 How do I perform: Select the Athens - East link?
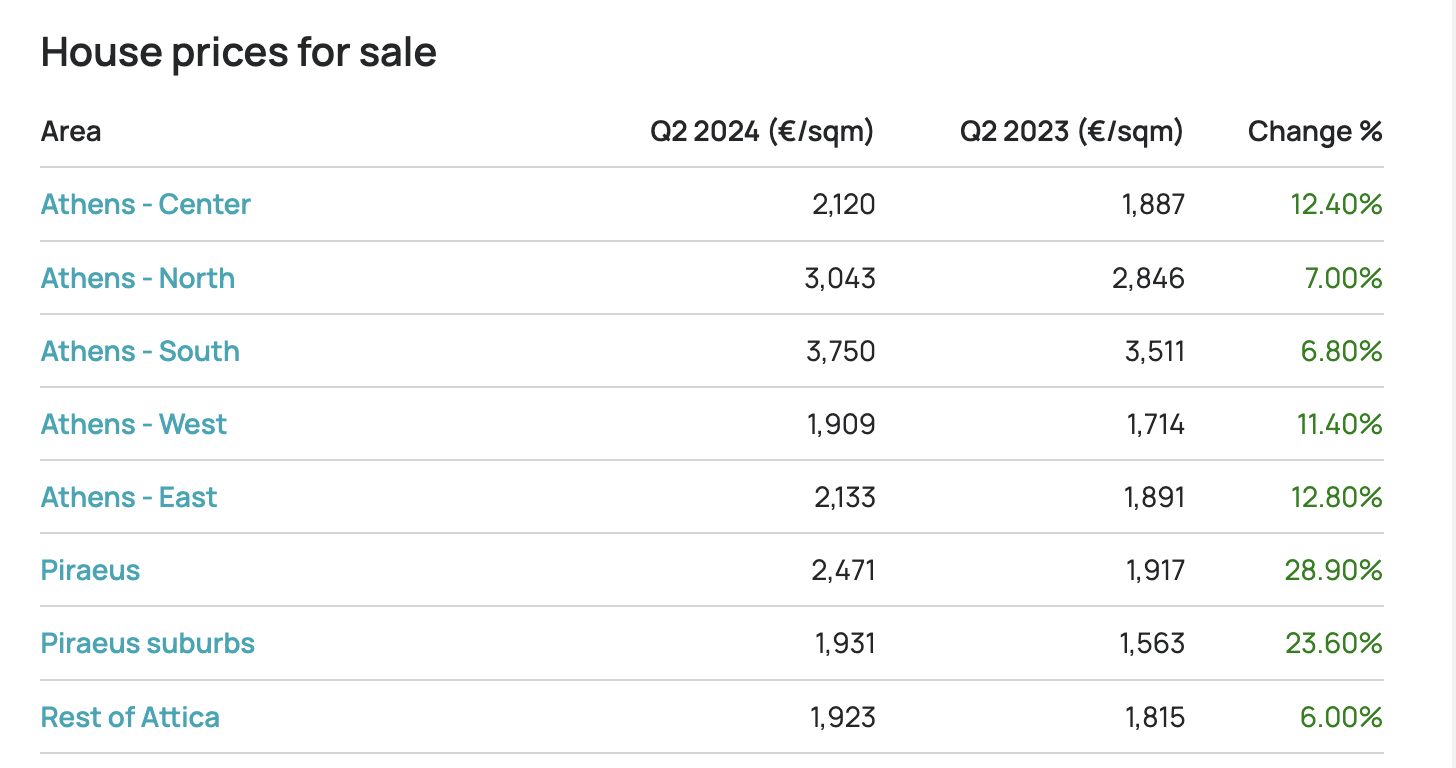(129, 497)
